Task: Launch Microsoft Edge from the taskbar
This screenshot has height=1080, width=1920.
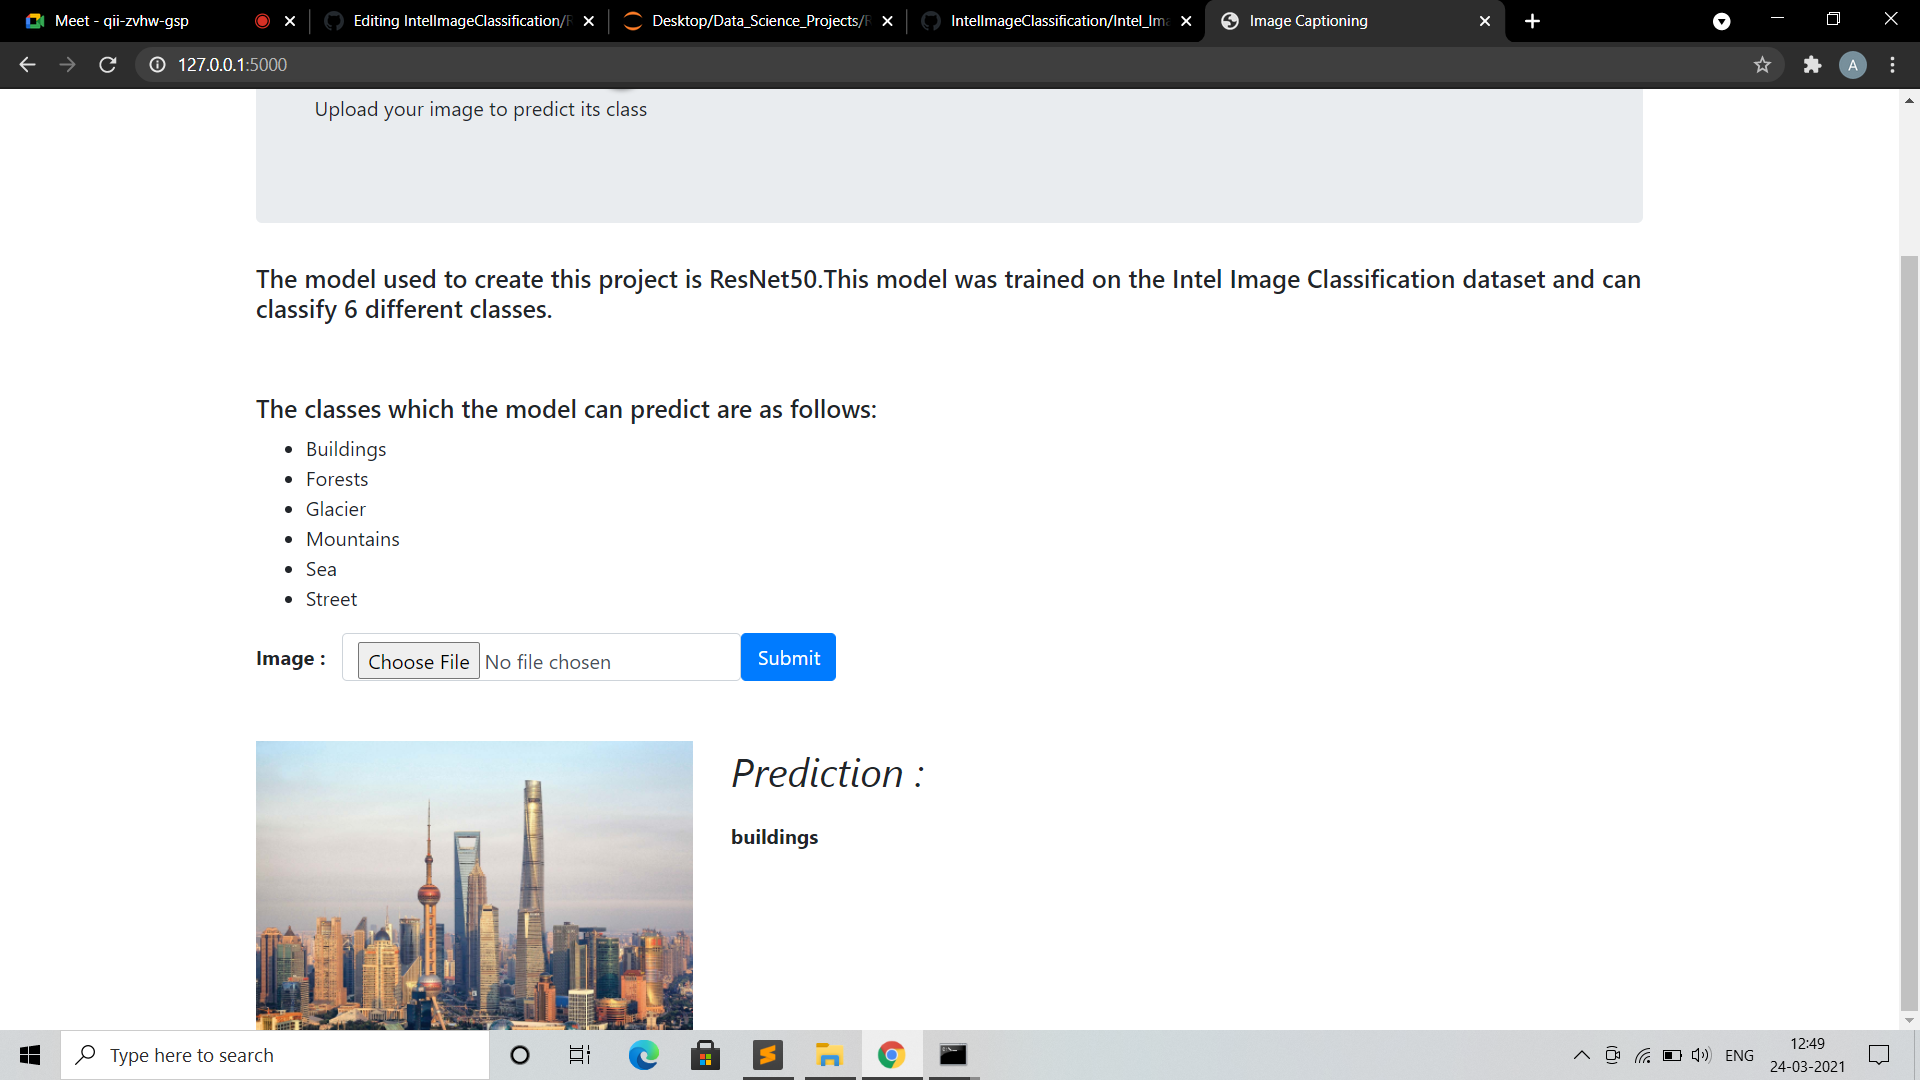Action: tap(644, 1055)
